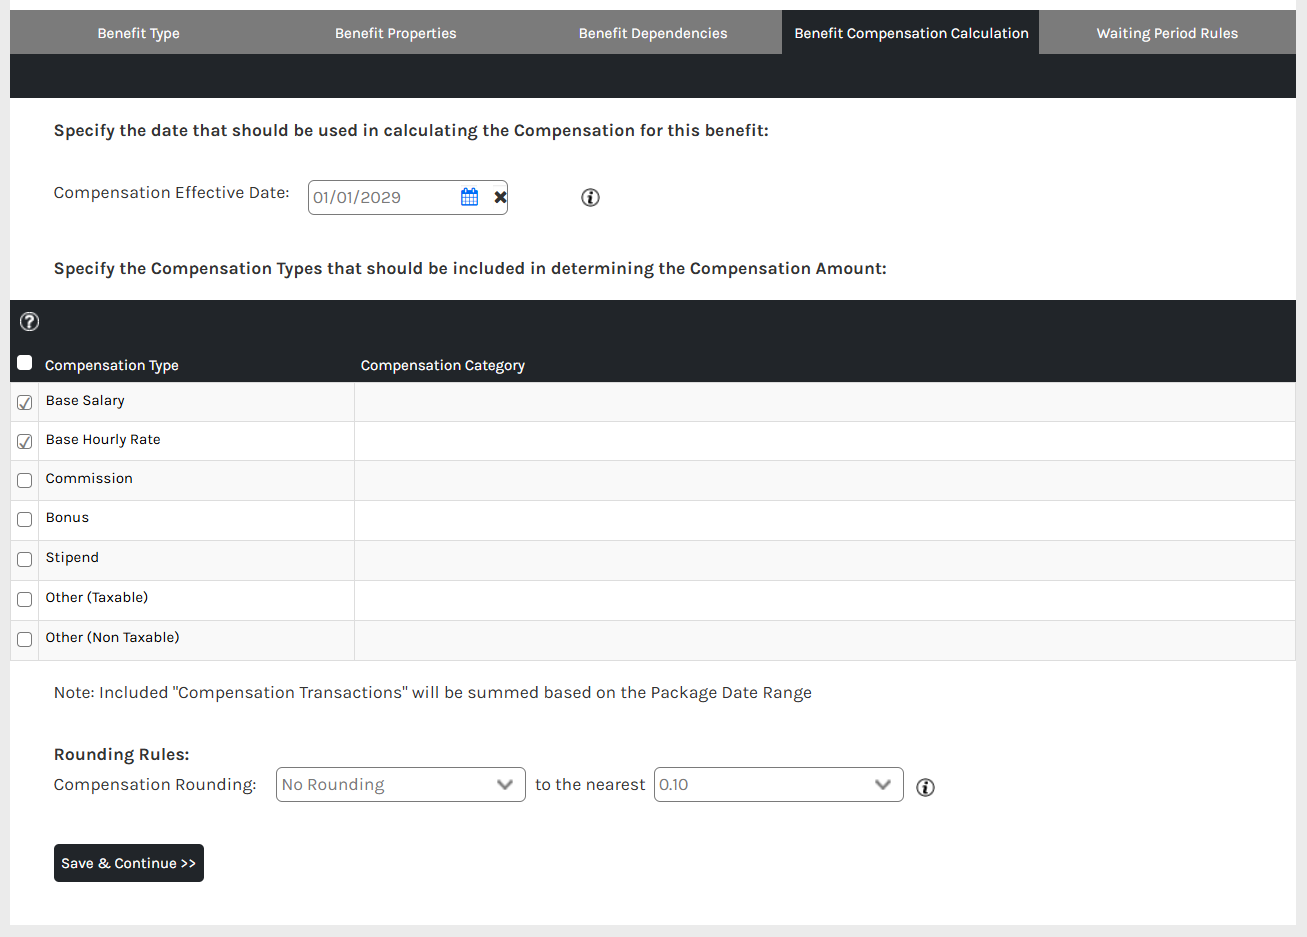
Task: Click the 'Commission' row label
Action: click(89, 478)
